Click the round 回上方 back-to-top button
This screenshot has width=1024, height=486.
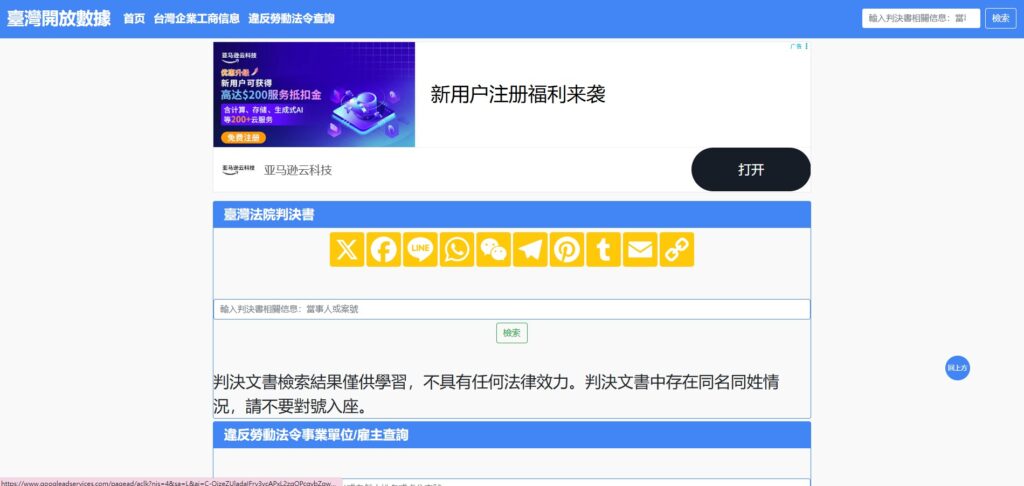pyautogui.click(x=957, y=368)
